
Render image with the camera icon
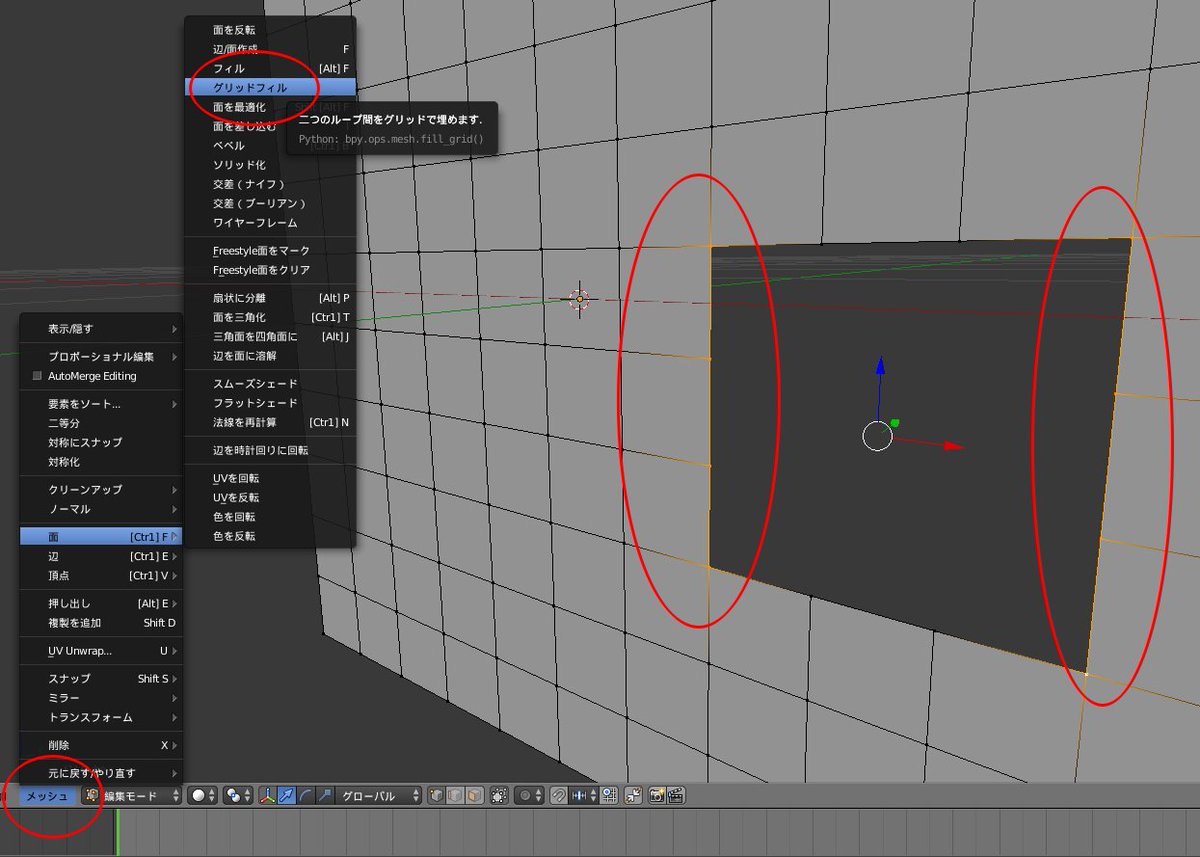point(657,796)
